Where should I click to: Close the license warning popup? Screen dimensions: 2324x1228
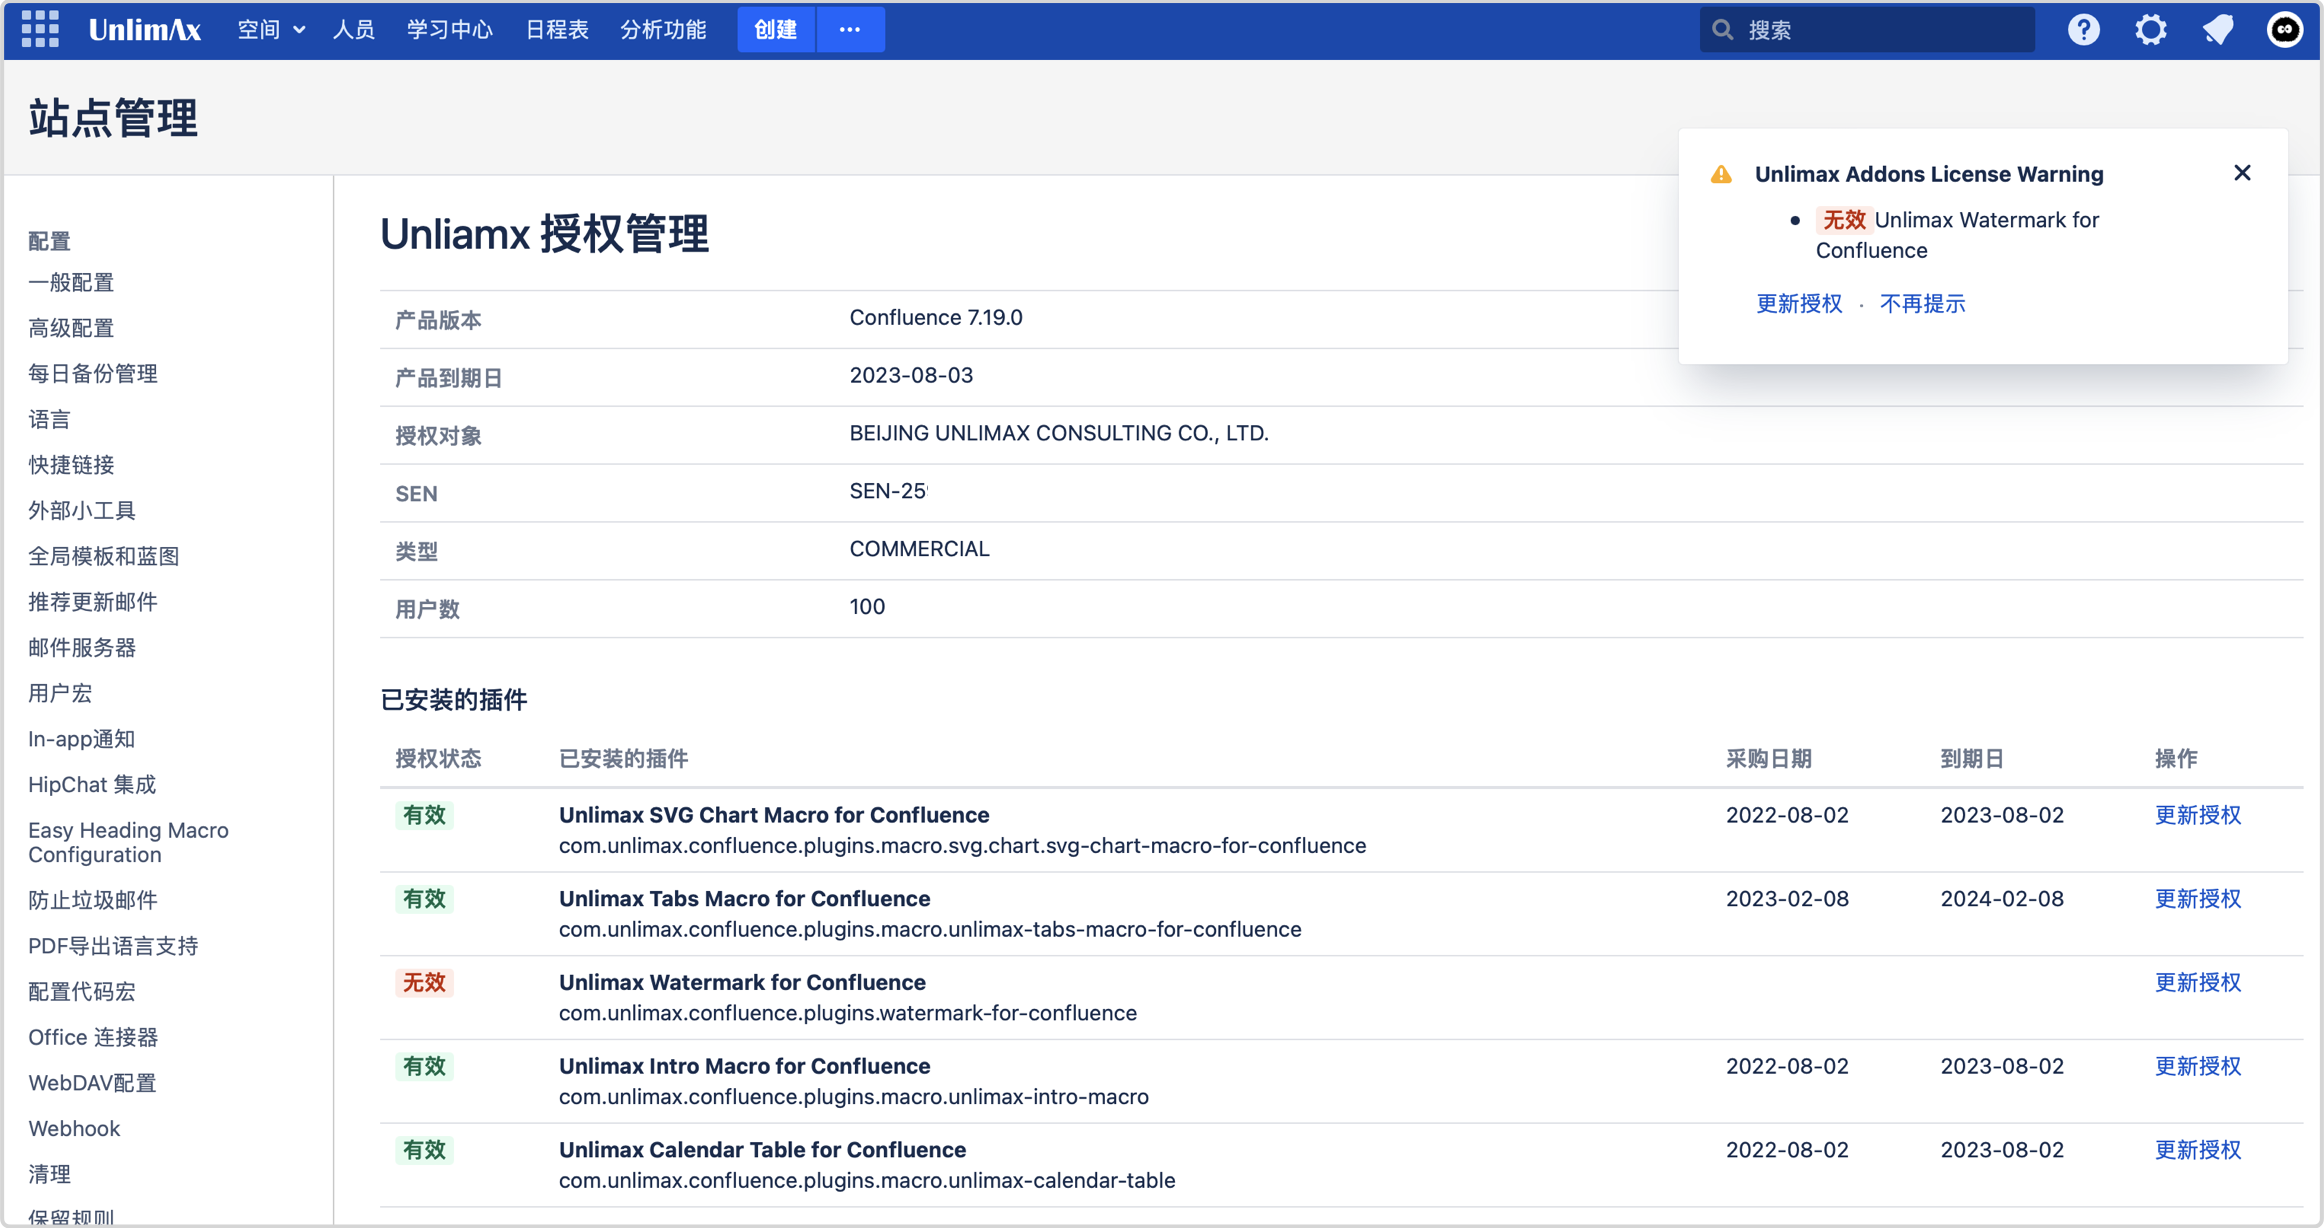click(x=2242, y=173)
